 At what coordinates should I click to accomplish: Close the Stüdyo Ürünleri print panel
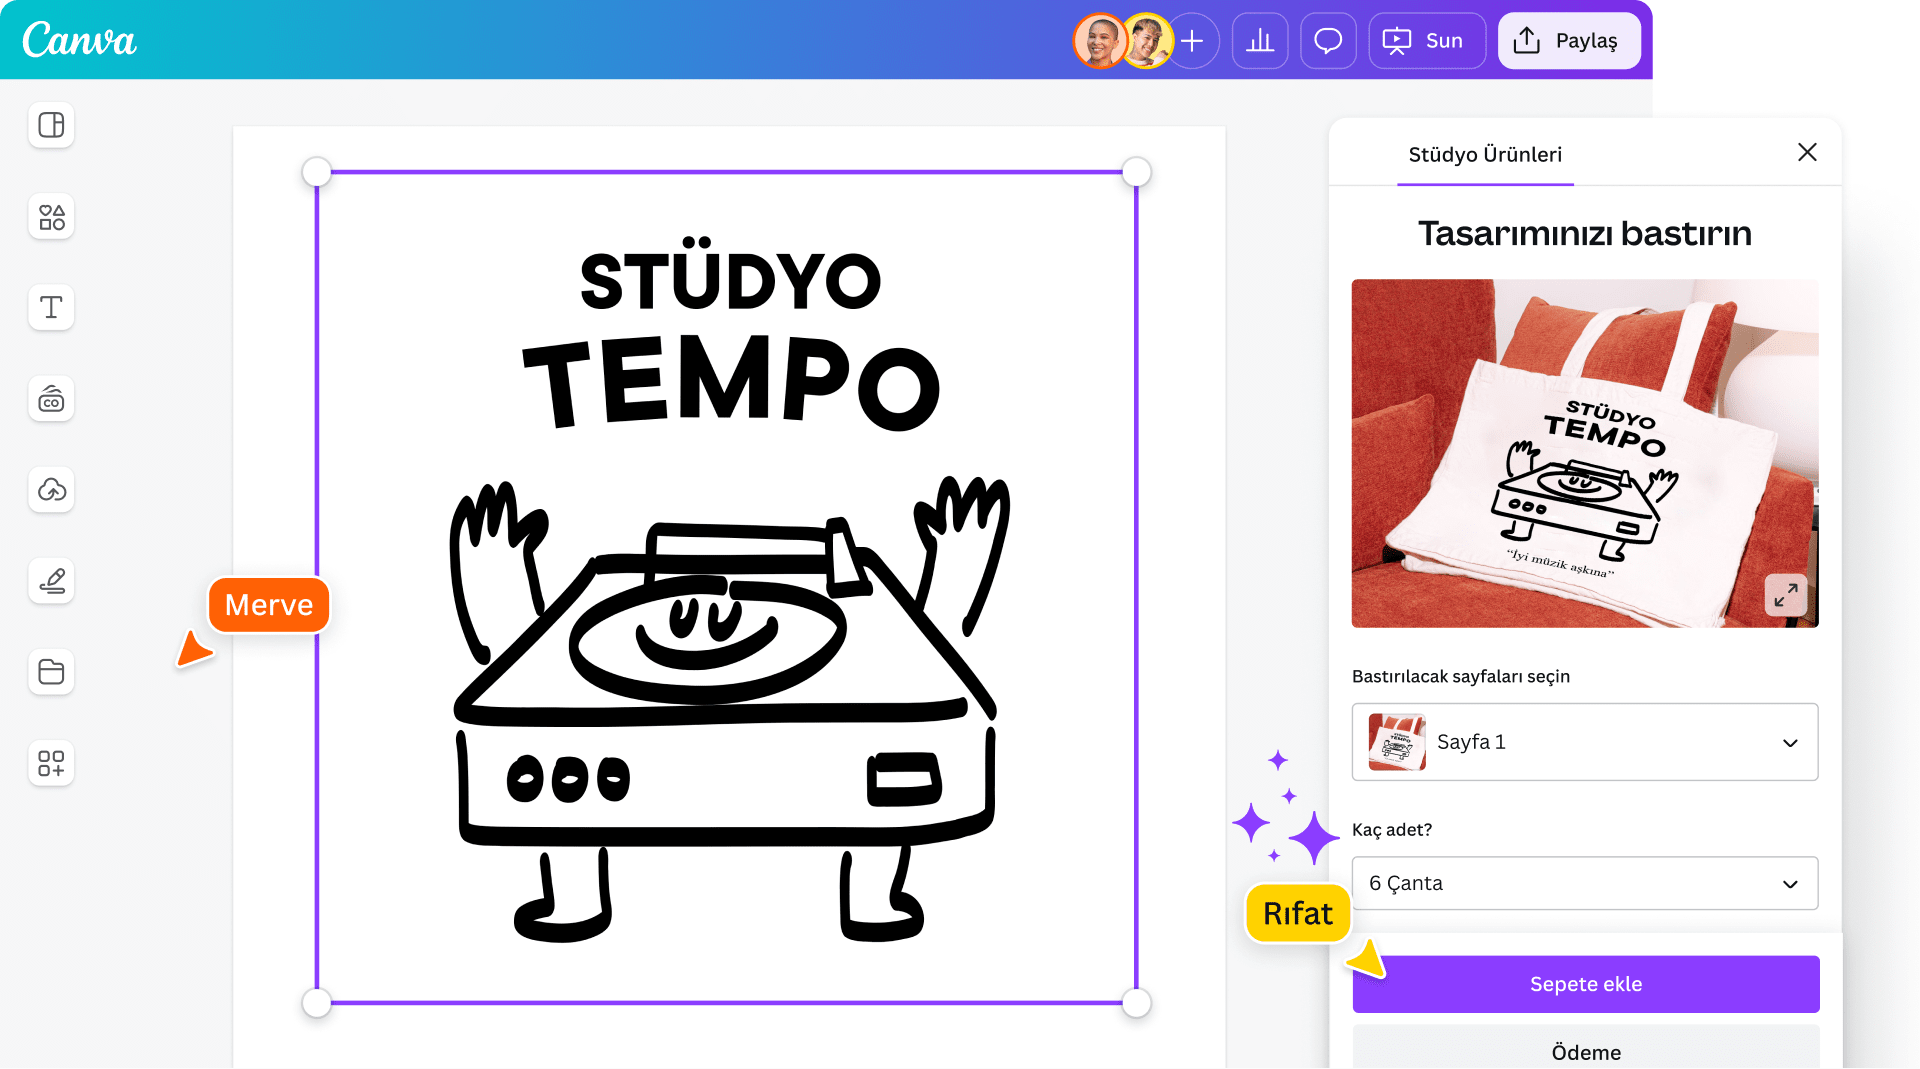[1807, 152]
